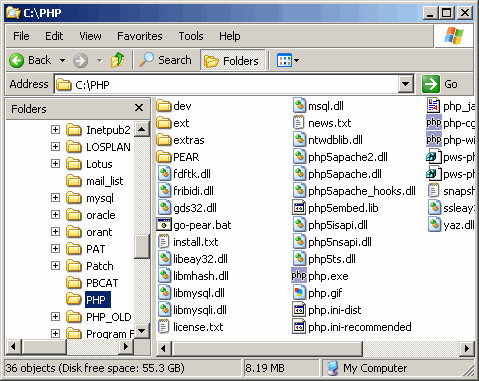The image size is (479, 381).
Task: Select install.txt text file icon
Action: (163, 242)
